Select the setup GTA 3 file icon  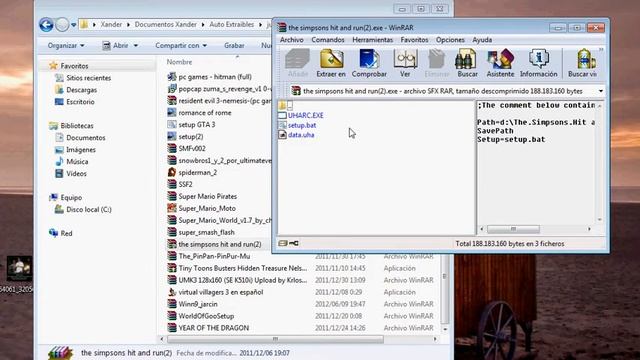(172, 124)
